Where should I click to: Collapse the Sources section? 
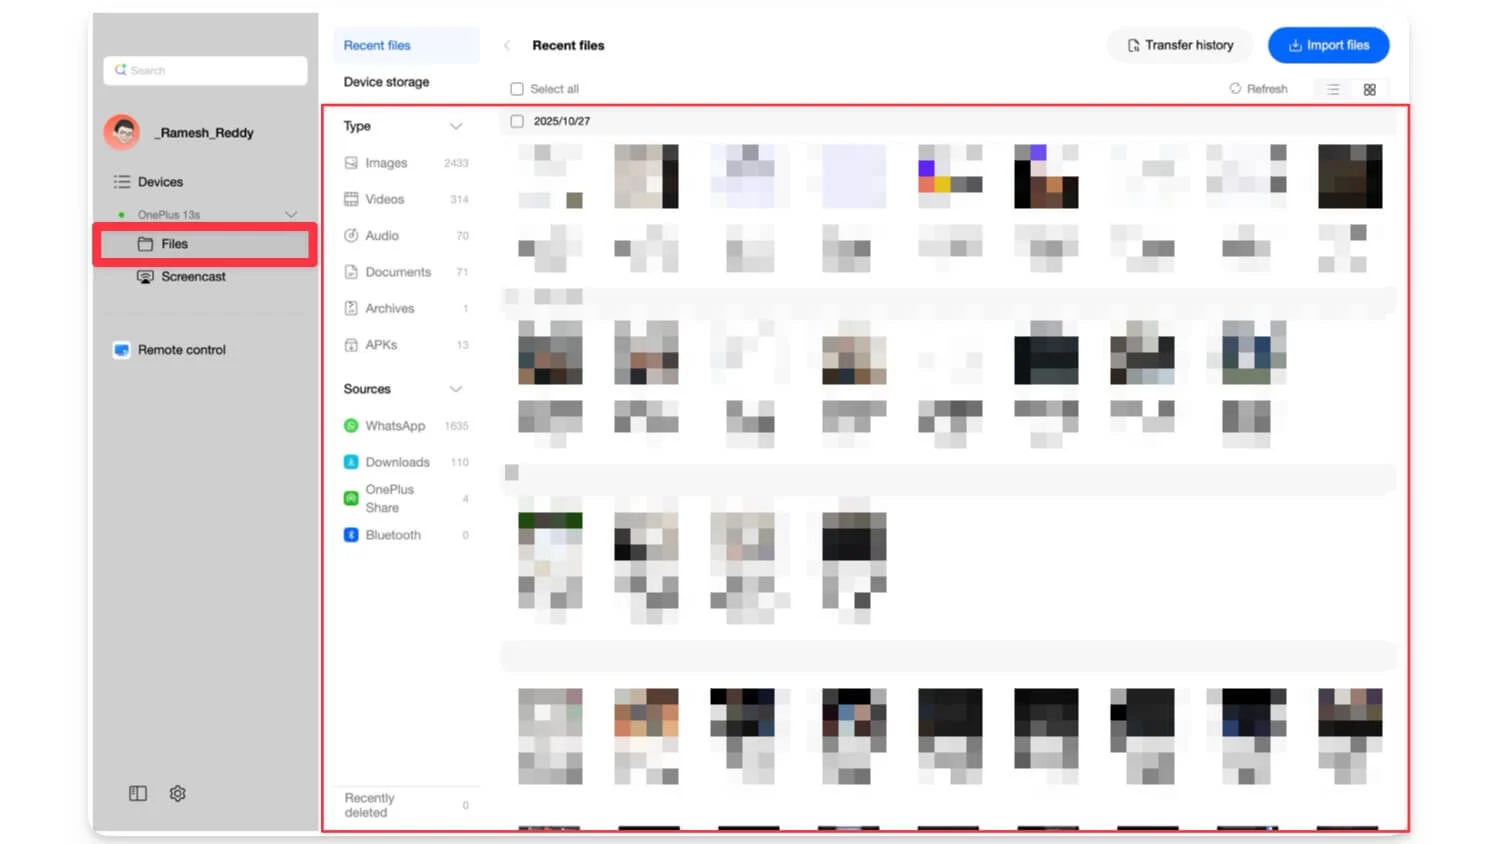click(x=457, y=389)
